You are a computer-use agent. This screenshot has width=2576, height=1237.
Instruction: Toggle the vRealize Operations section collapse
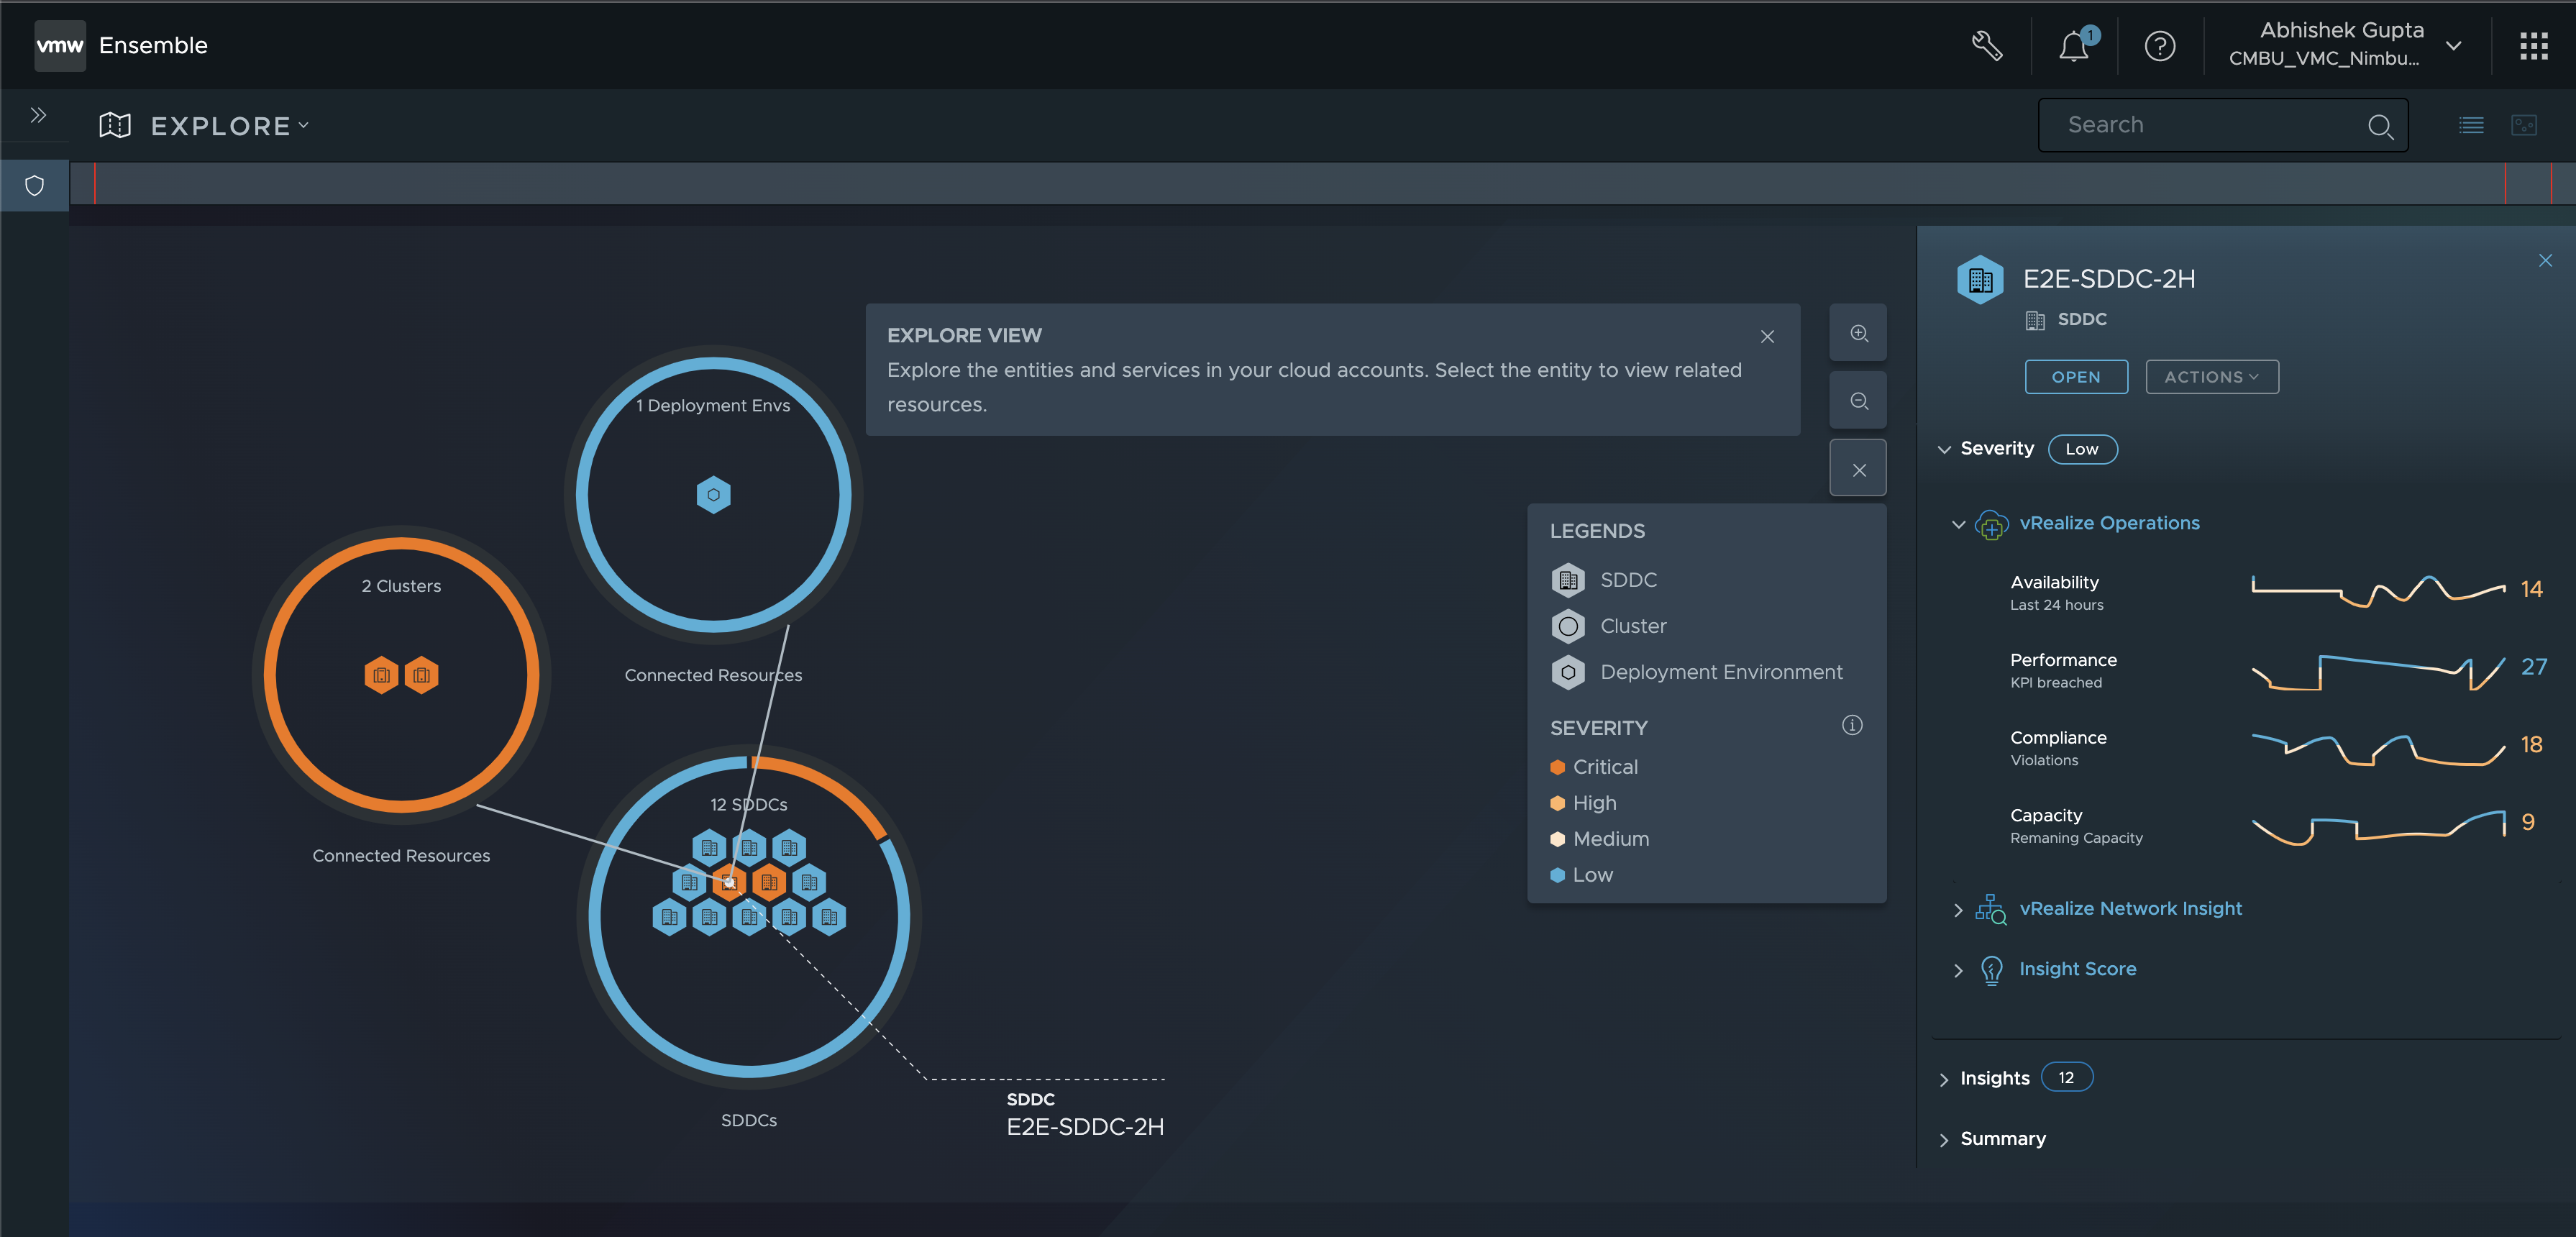[1955, 522]
